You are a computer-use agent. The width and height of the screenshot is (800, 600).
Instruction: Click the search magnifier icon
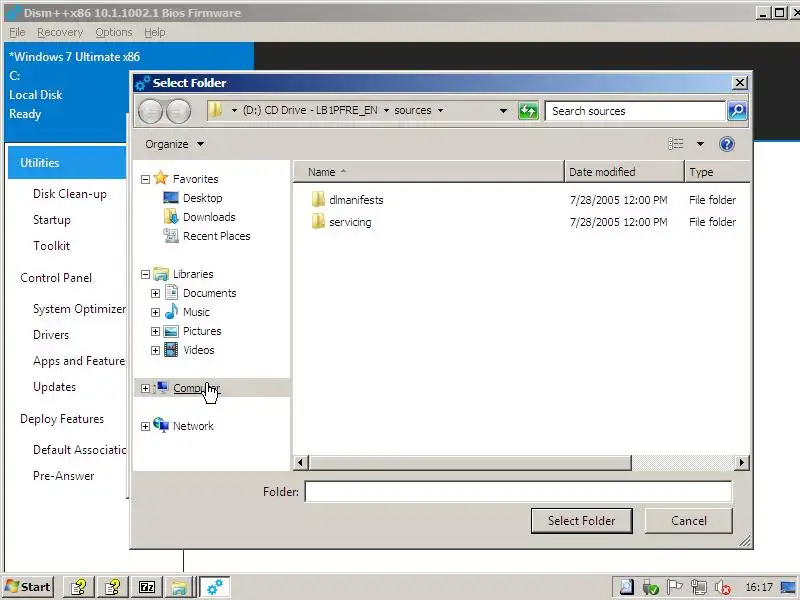point(737,111)
